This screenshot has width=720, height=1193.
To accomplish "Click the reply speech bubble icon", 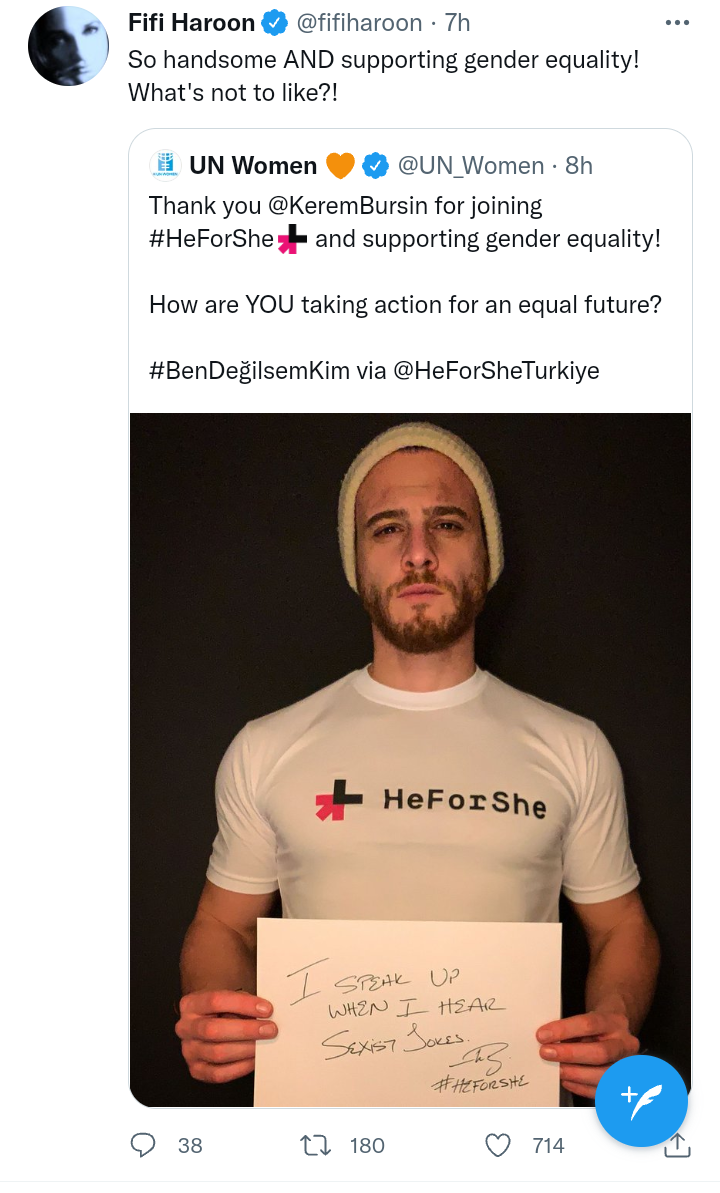I will tap(143, 1144).
